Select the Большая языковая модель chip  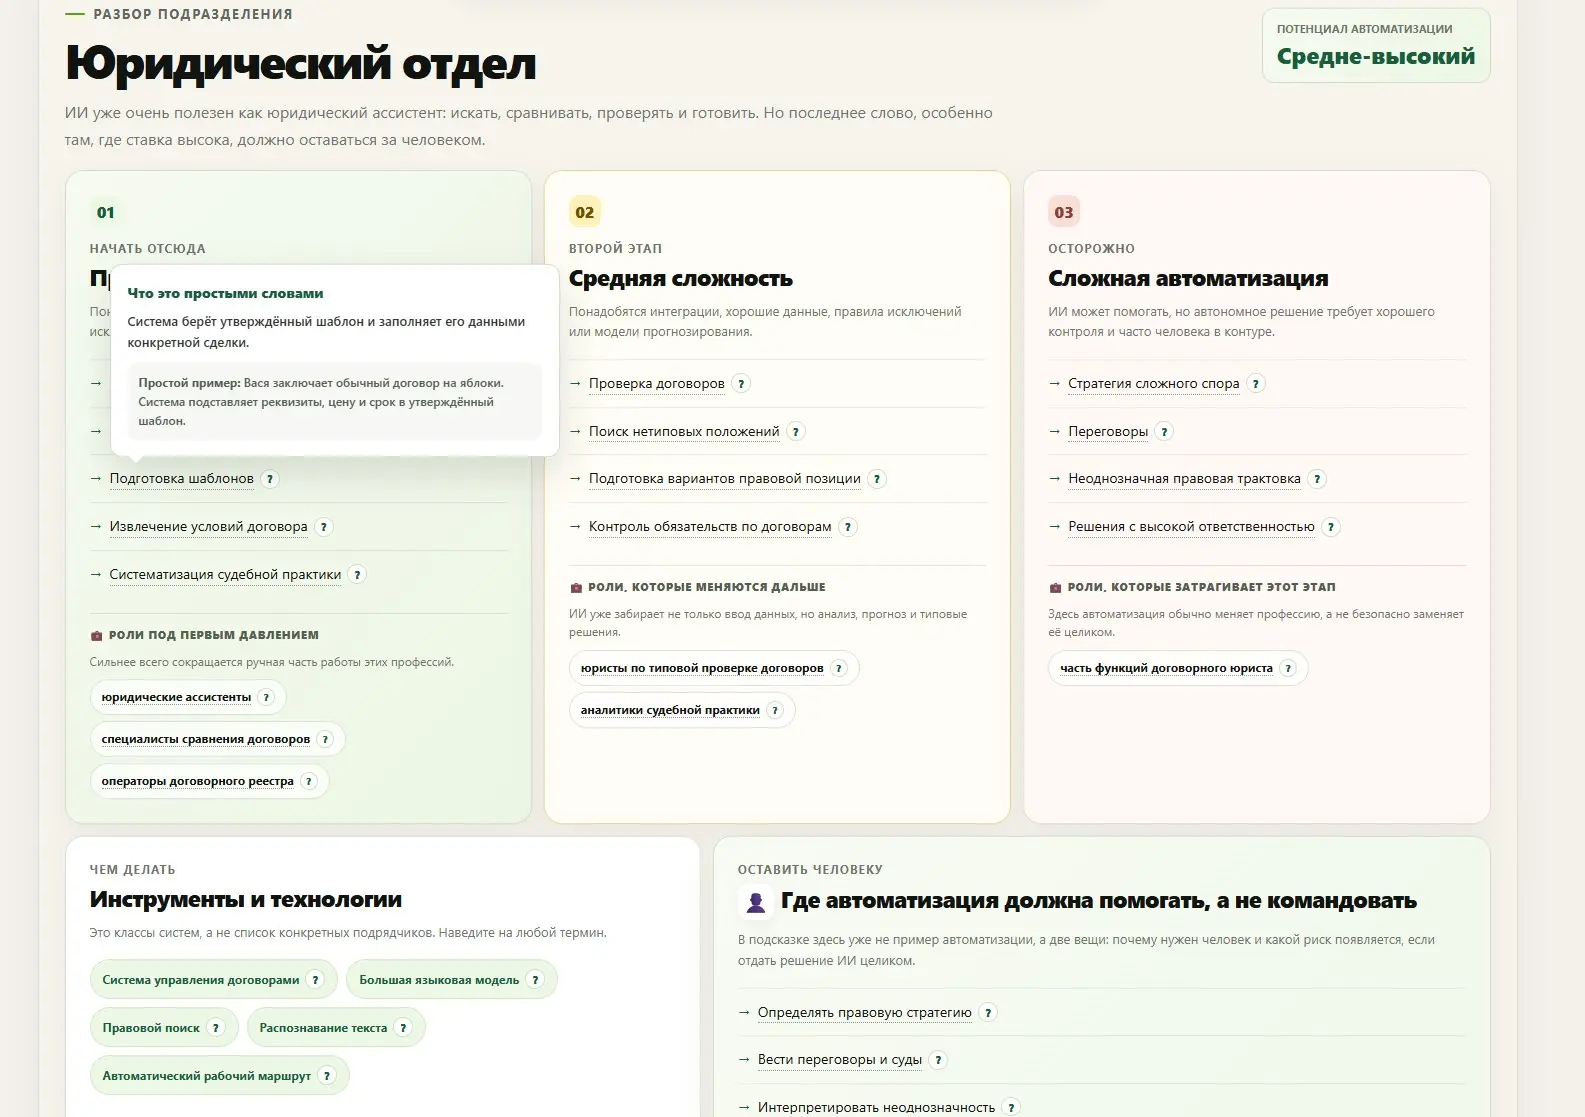pos(452,980)
